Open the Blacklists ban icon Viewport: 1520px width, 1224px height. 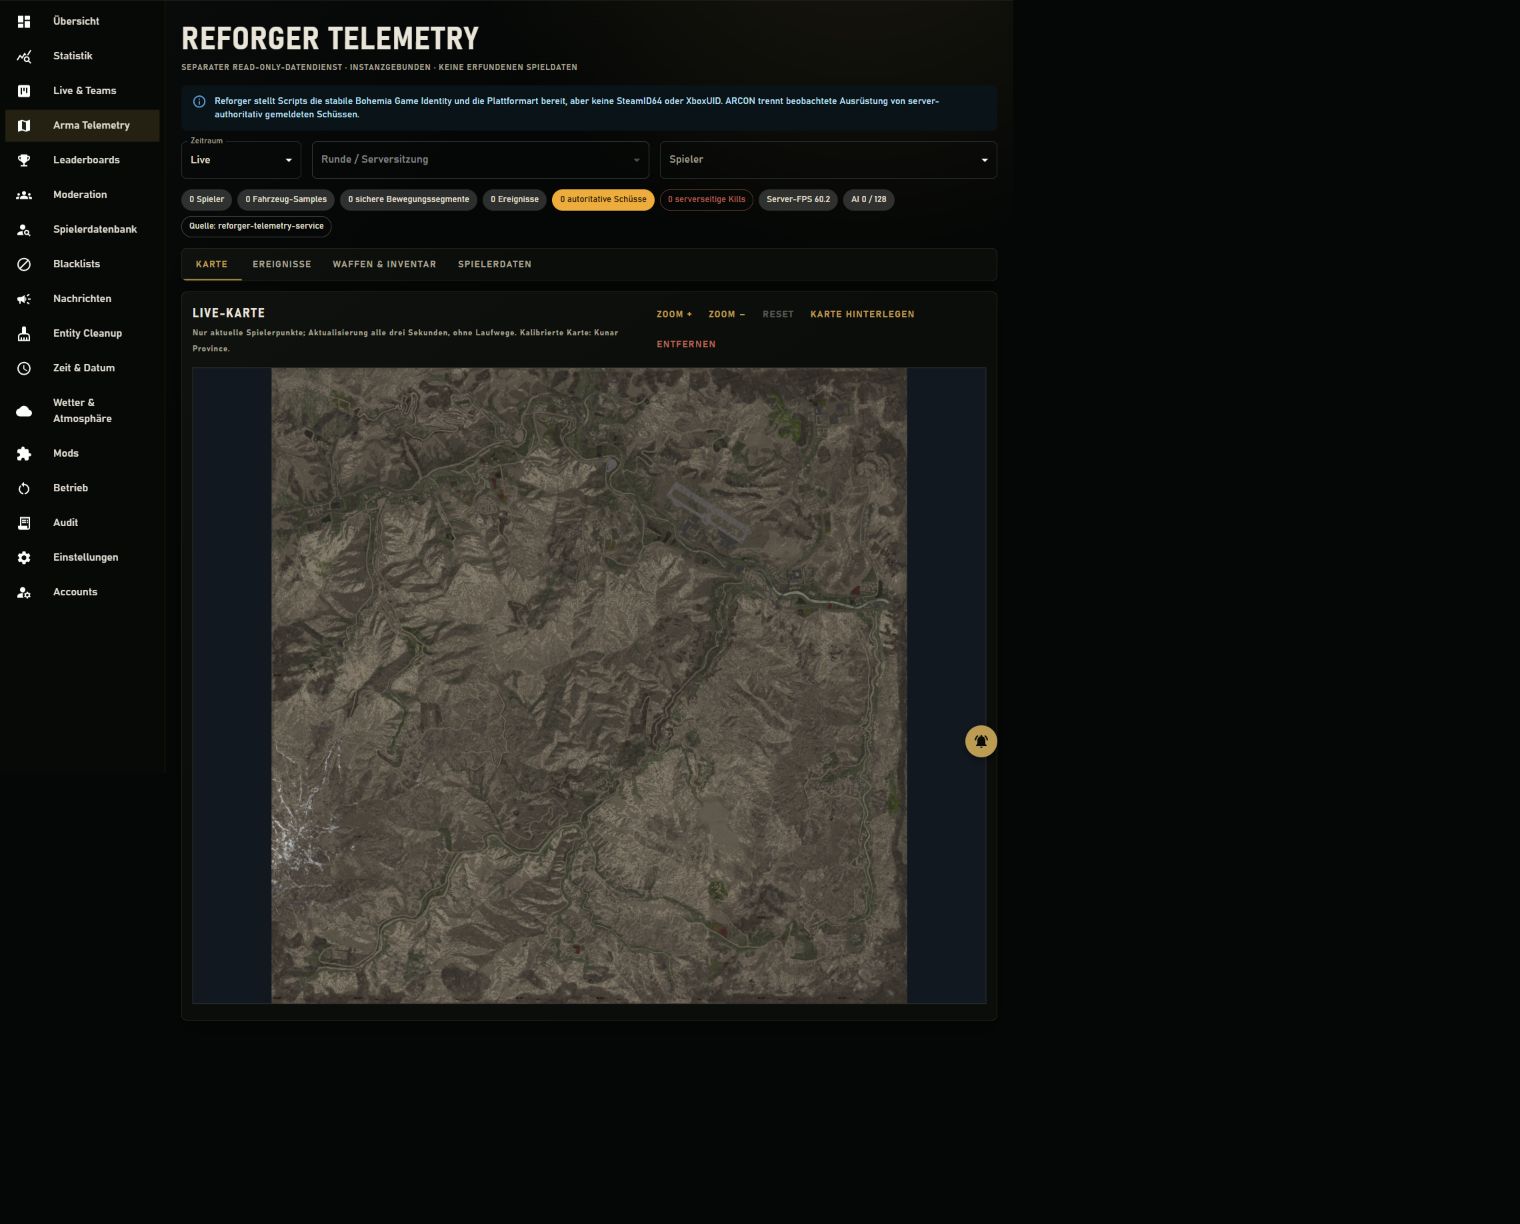24,264
